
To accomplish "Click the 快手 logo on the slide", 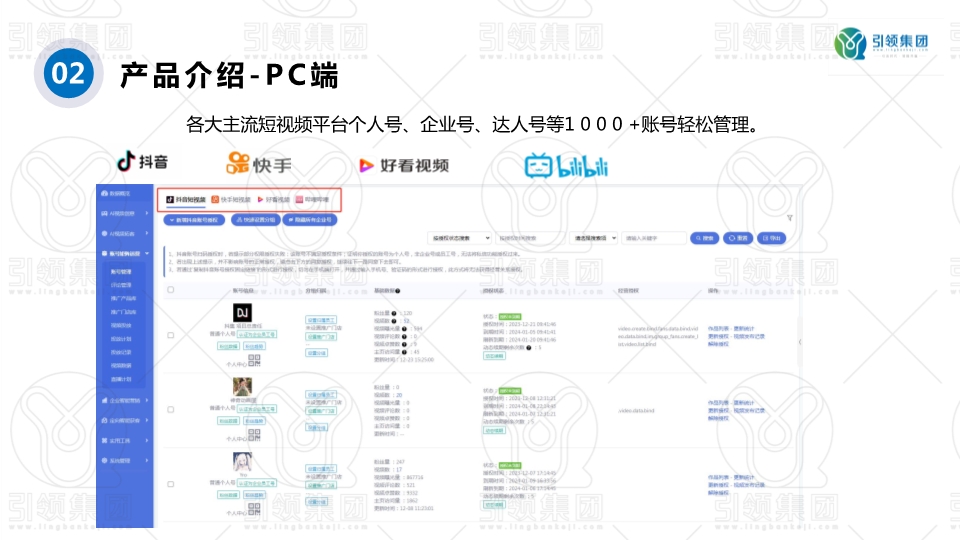I will [259, 164].
